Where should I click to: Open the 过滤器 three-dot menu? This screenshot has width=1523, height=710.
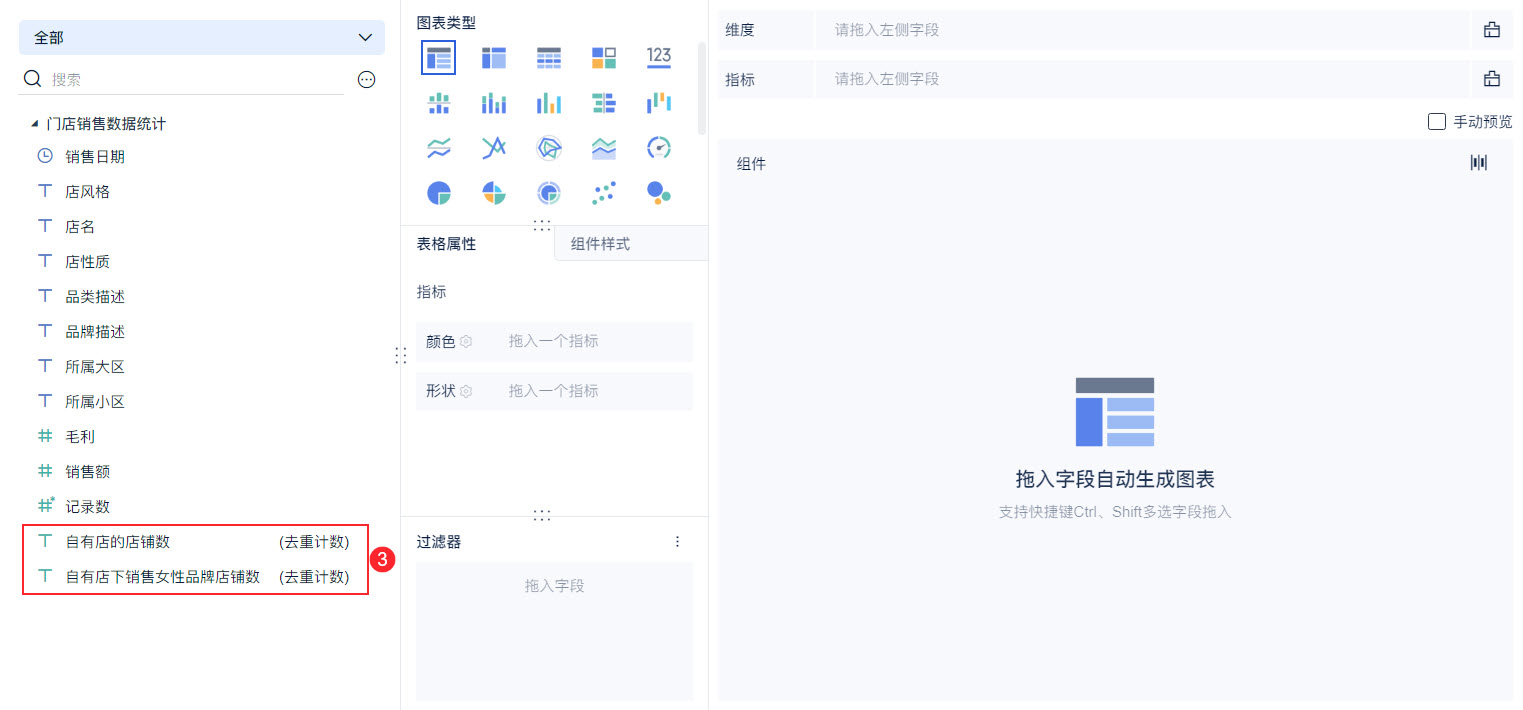677,542
